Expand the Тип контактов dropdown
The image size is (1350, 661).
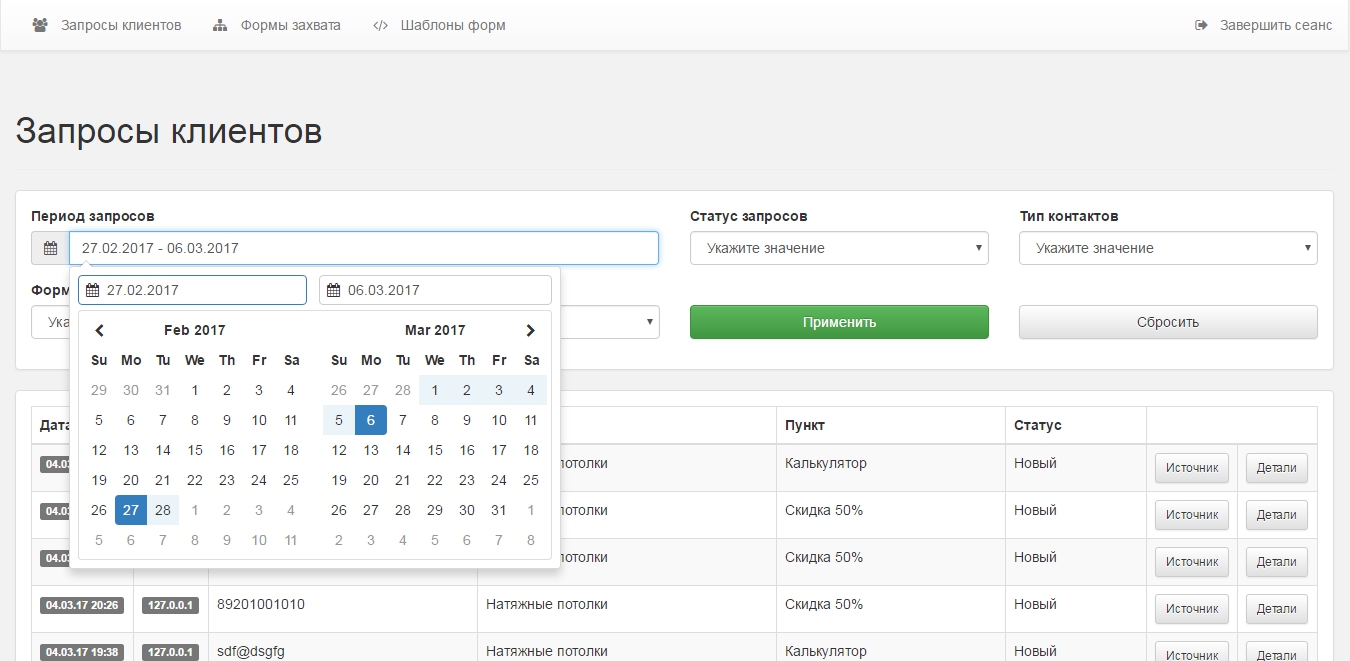pyautogui.click(x=1168, y=248)
